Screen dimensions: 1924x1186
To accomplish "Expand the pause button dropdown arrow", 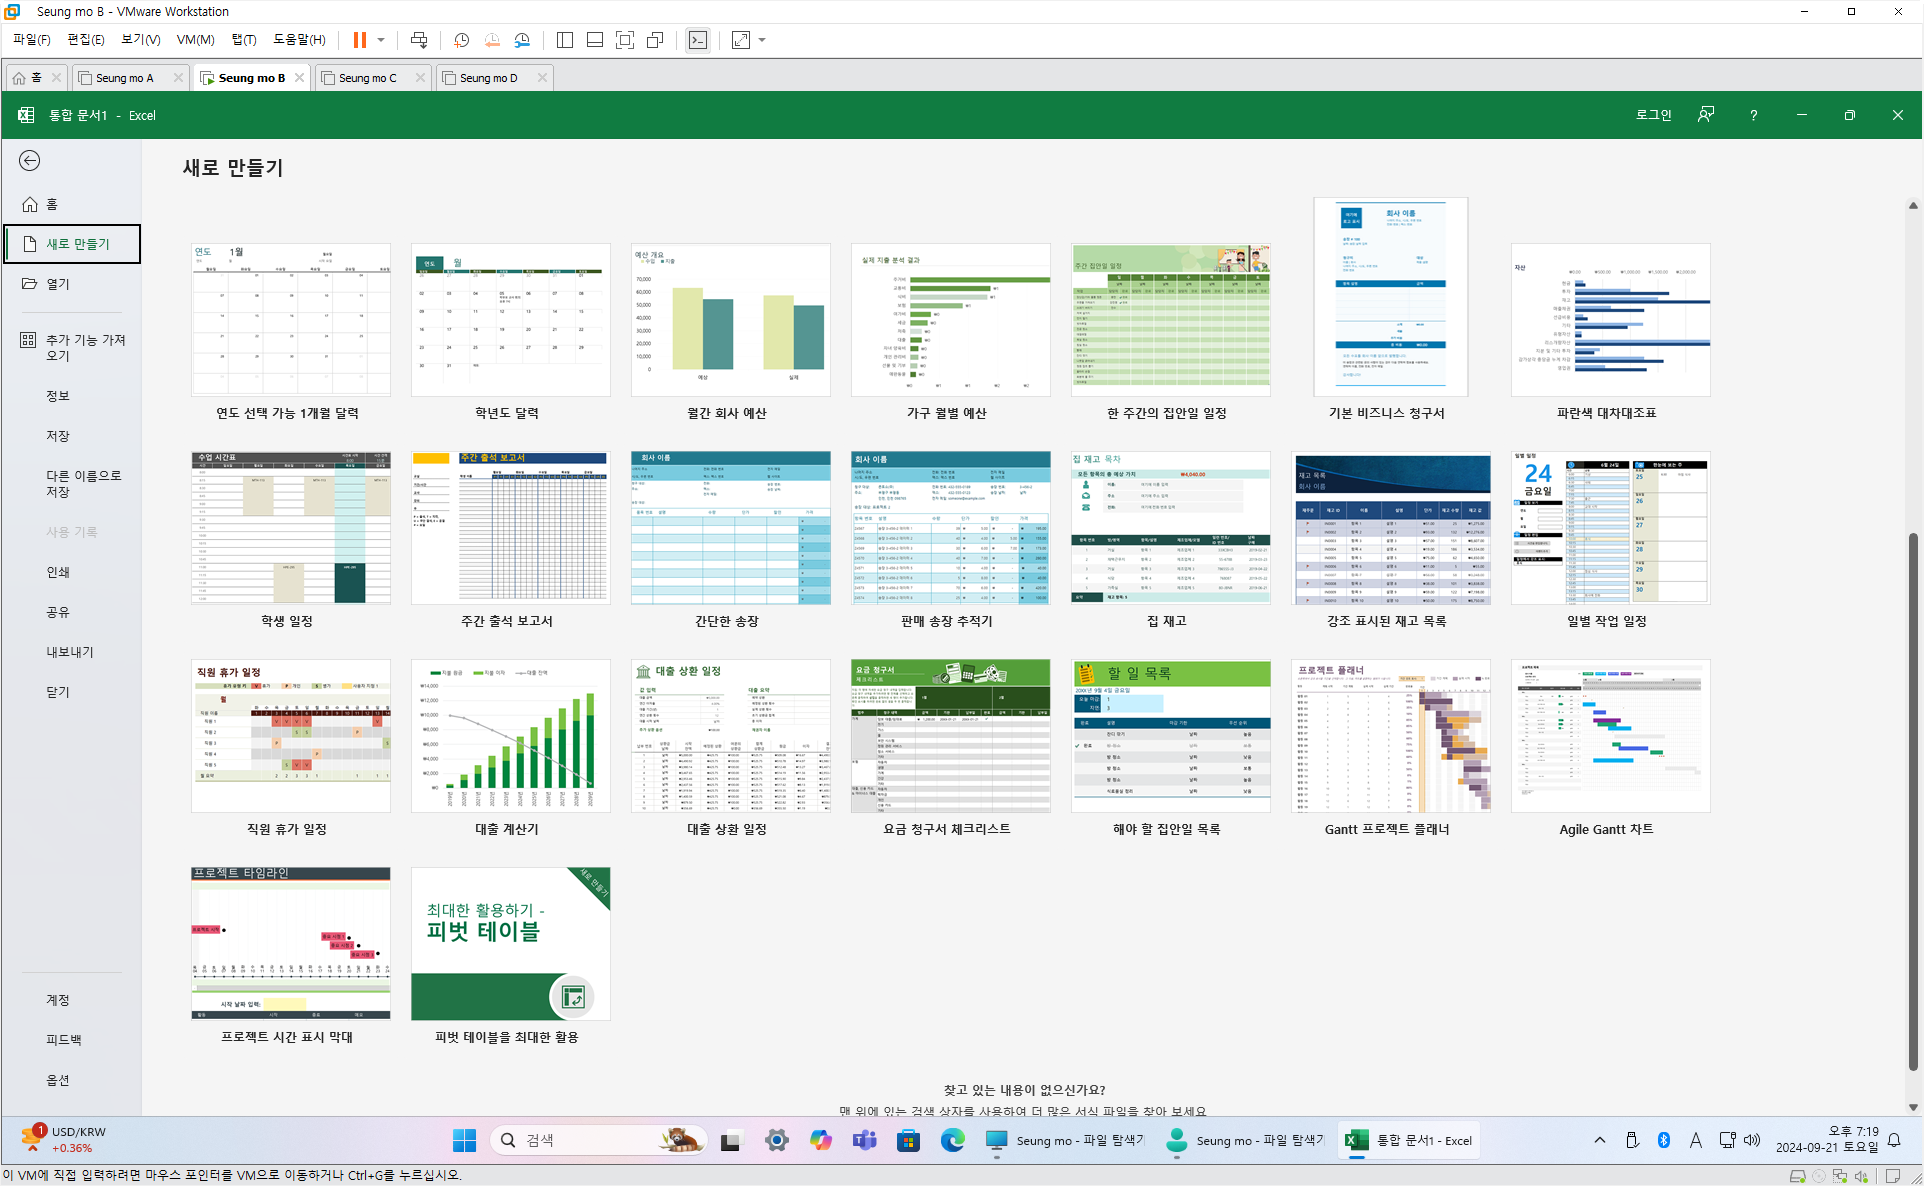I will 381,40.
